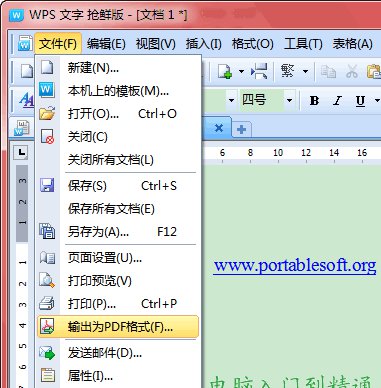The width and height of the screenshot is (381, 388).
Task: Click the Paste clipboard icon
Action: click(374, 71)
